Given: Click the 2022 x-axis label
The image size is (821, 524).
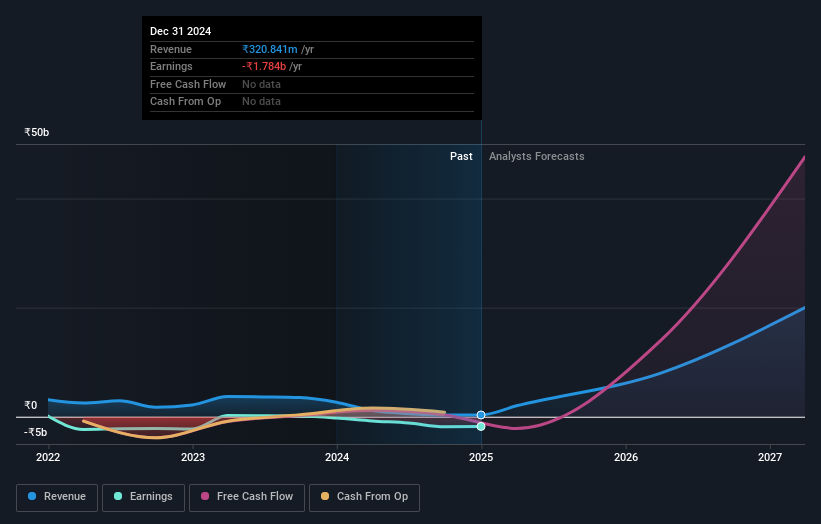Looking at the screenshot, I should [x=48, y=458].
